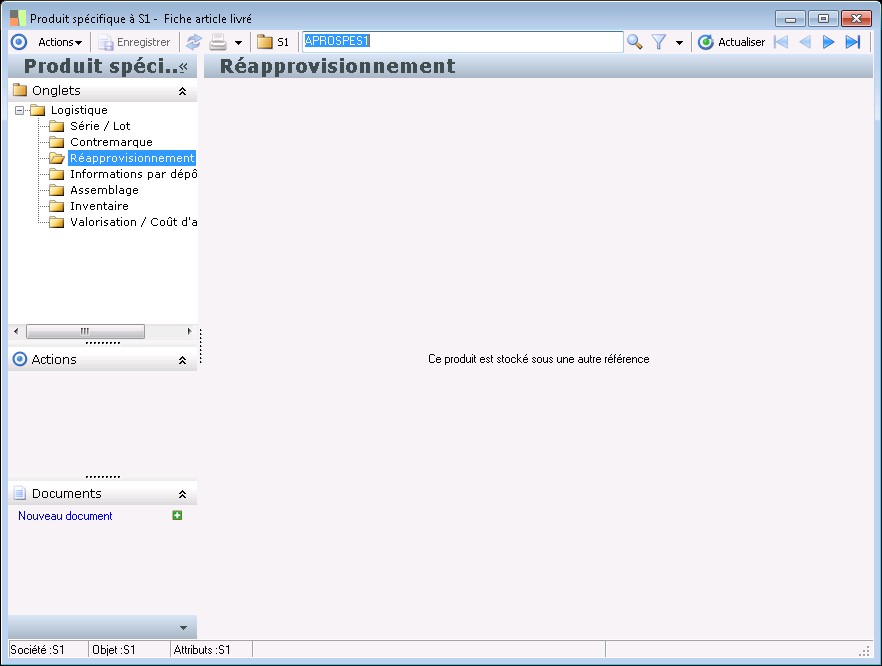Select the Réapprovisionnement tree item
This screenshot has width=882, height=666.
click(x=132, y=158)
